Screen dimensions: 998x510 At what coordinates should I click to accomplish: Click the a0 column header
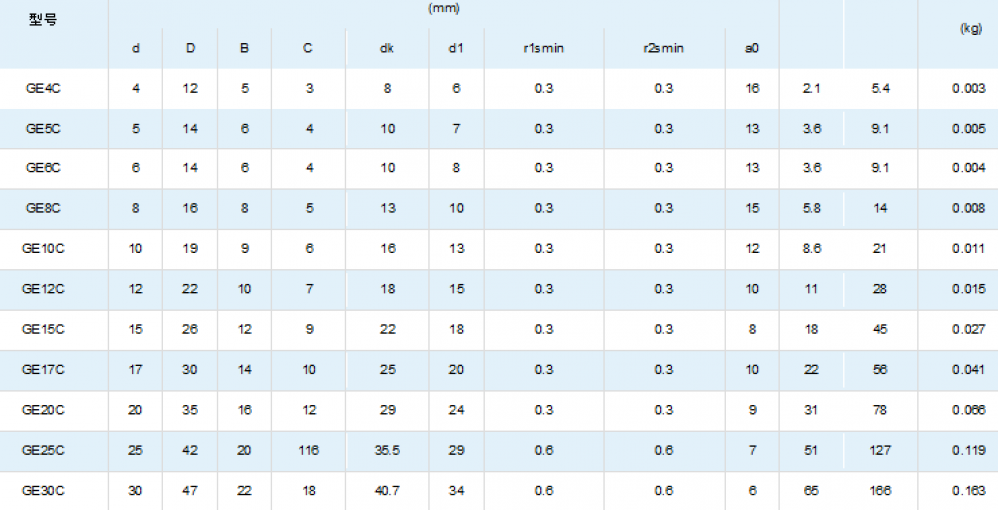[x=752, y=48]
